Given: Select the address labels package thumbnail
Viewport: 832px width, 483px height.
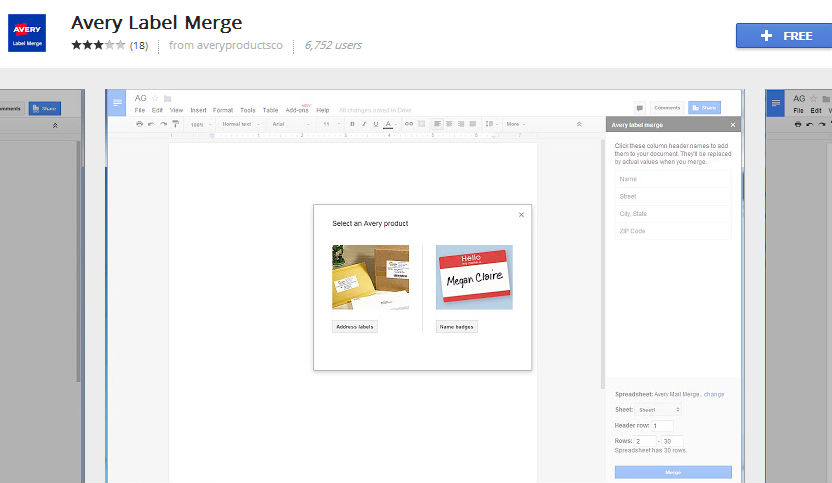Looking at the screenshot, I should coord(370,277).
